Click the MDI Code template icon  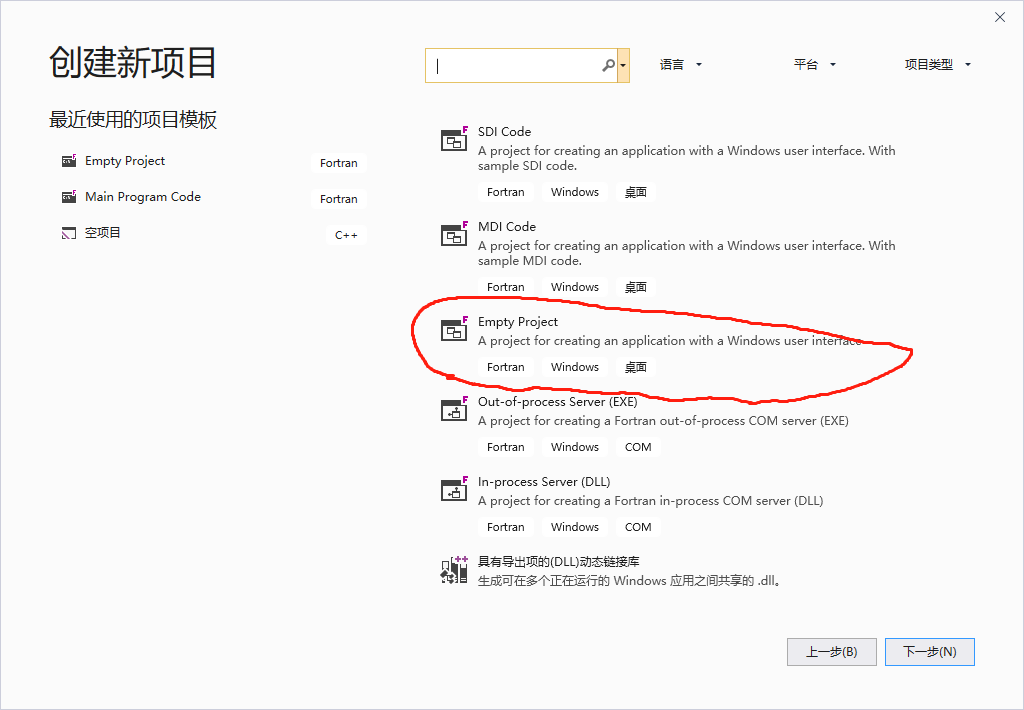click(x=454, y=235)
